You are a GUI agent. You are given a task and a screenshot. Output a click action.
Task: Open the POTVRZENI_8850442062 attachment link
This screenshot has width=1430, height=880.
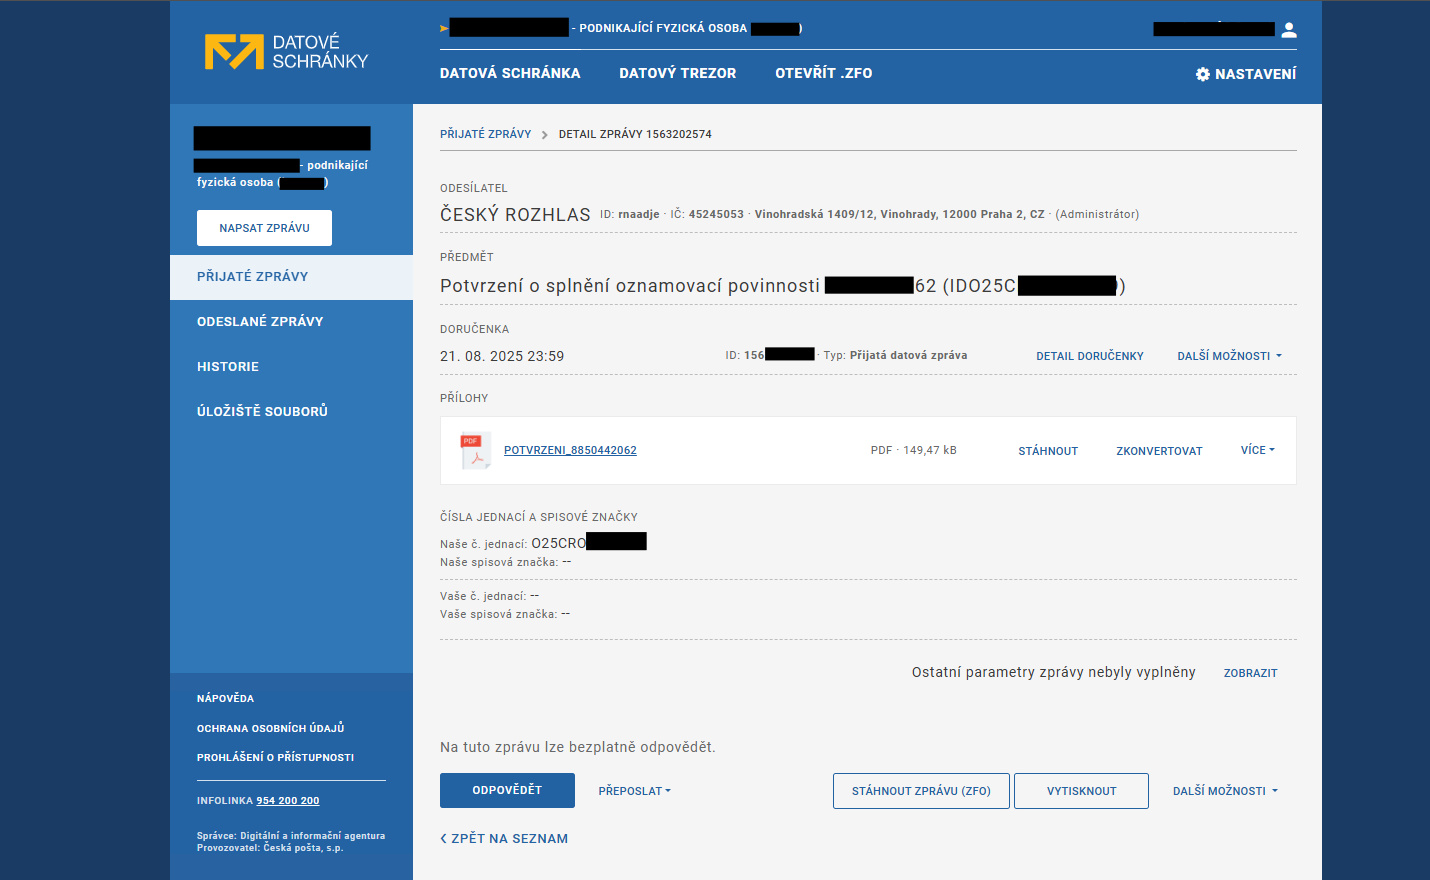[570, 450]
